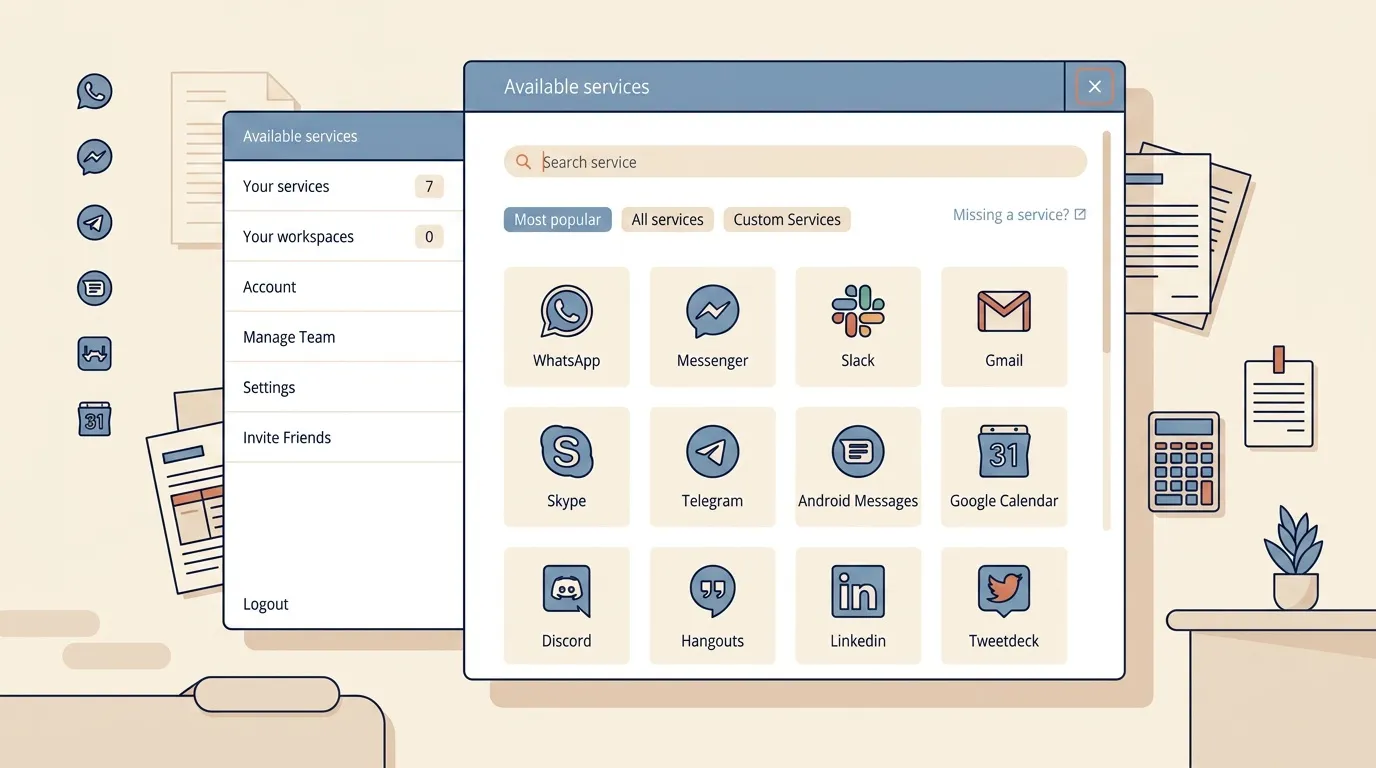Open Your workspaces in the sidebar menu
Viewport: 1376px width, 768px height.
(x=344, y=236)
